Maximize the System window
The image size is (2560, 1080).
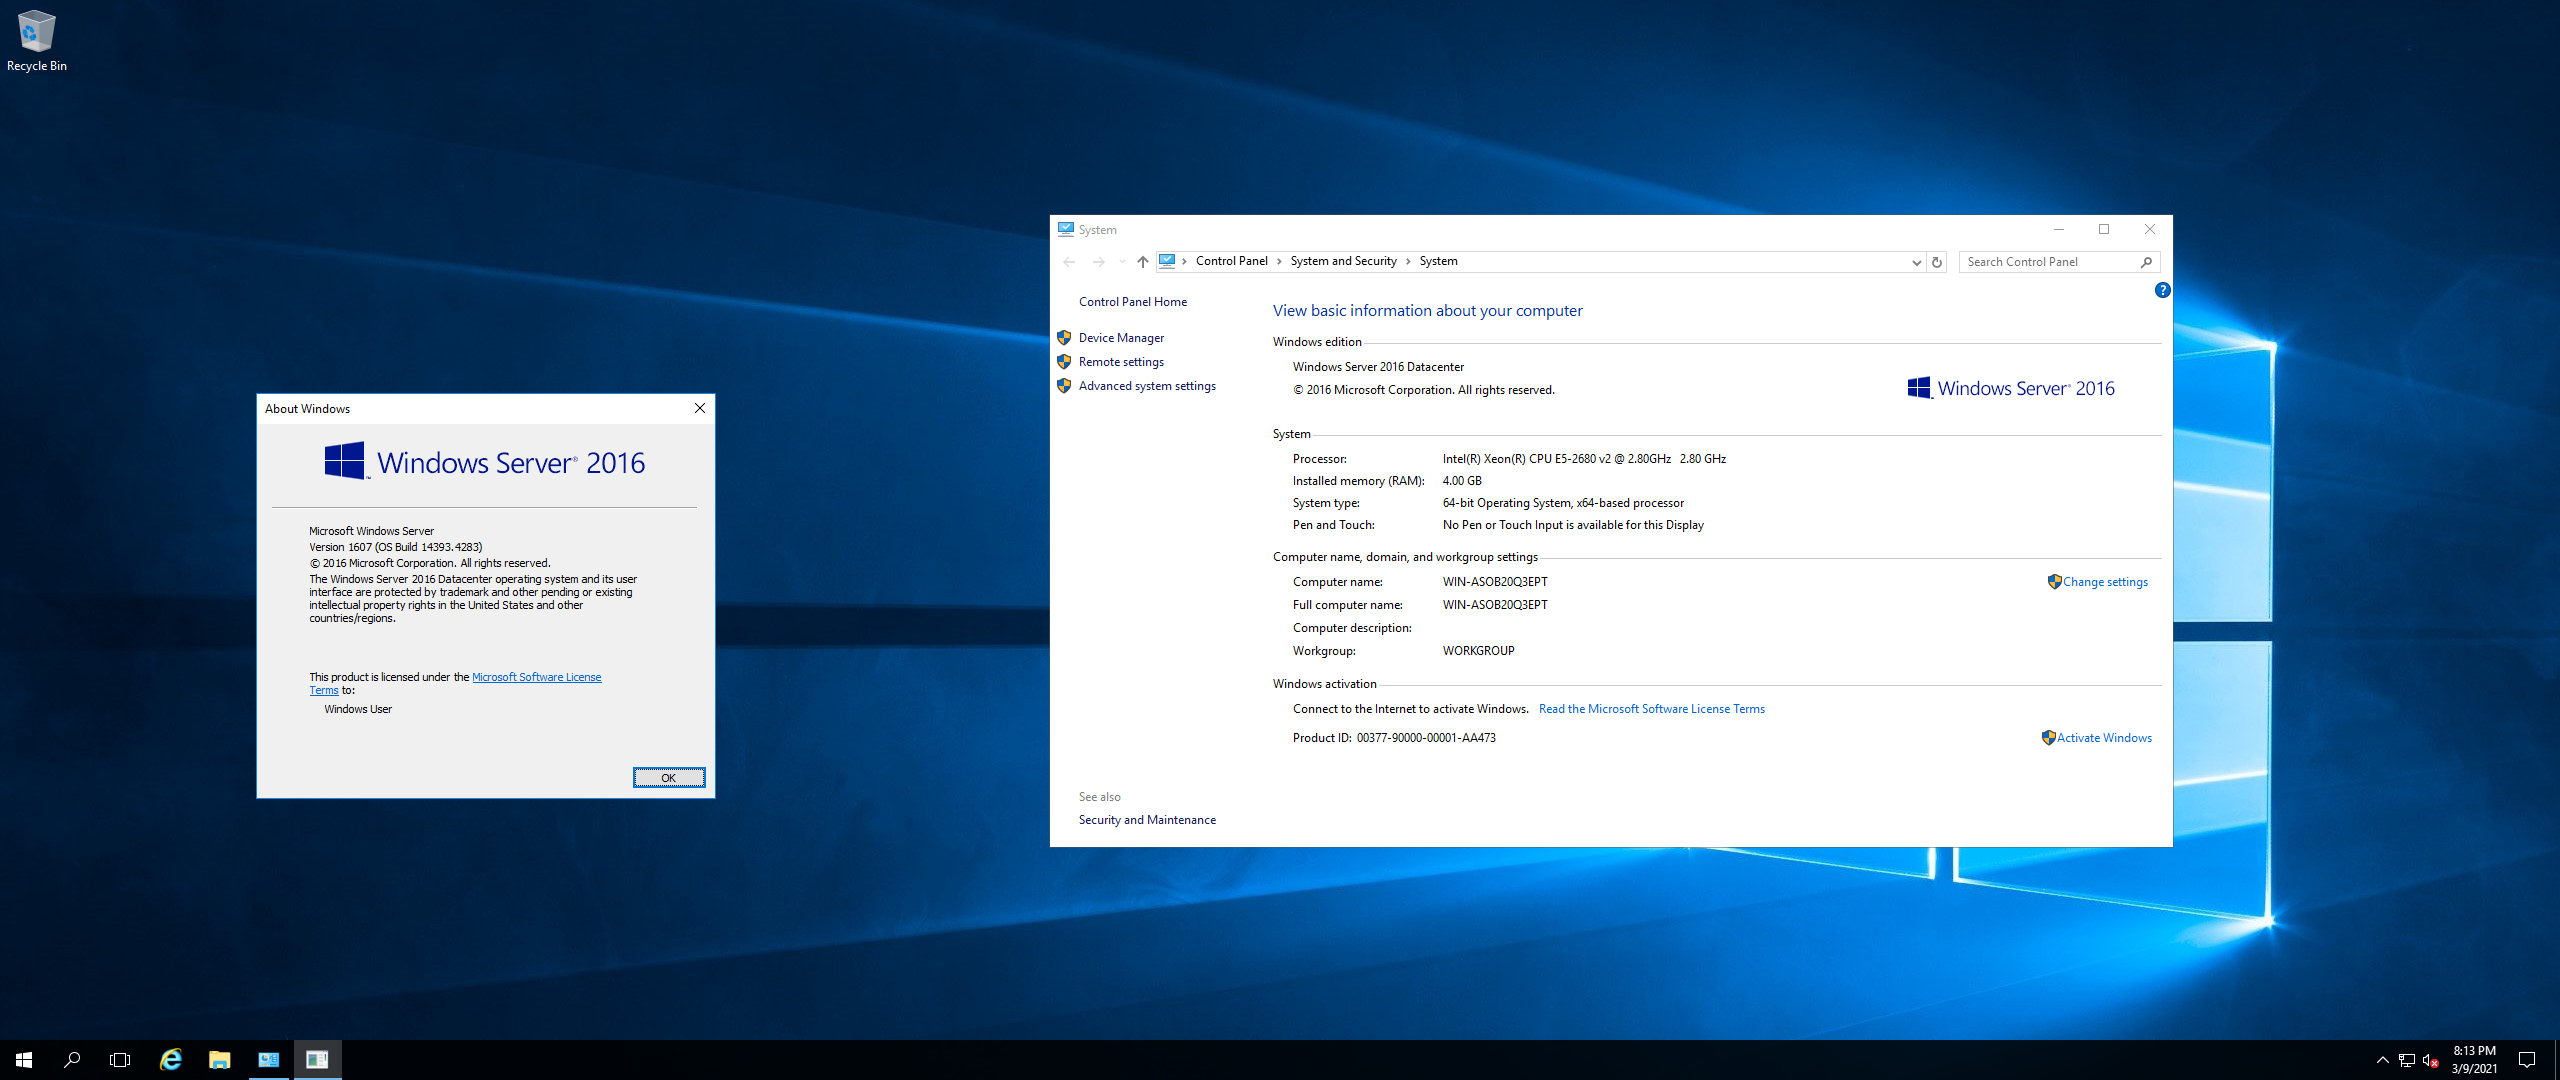(2104, 229)
